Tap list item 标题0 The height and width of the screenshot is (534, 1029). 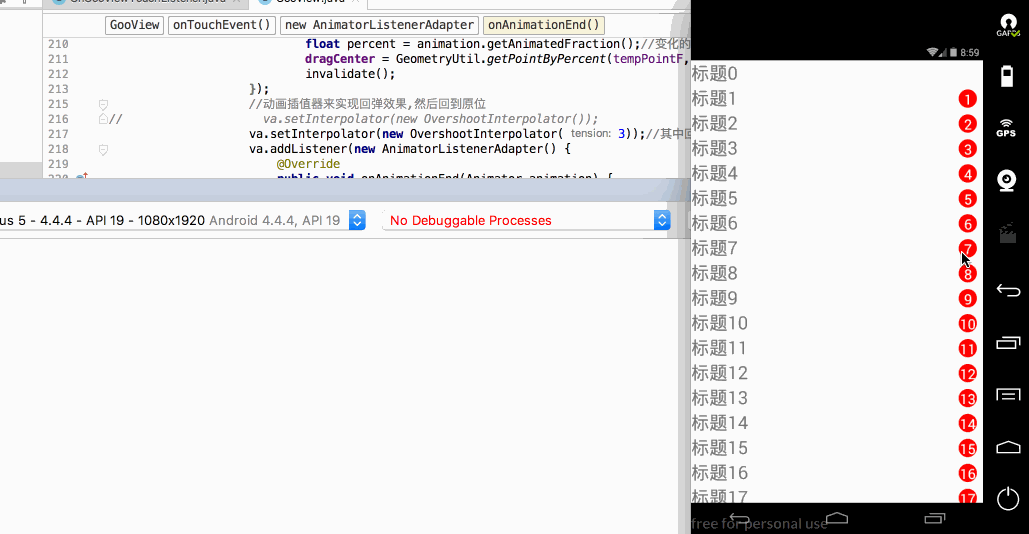[x=715, y=73]
